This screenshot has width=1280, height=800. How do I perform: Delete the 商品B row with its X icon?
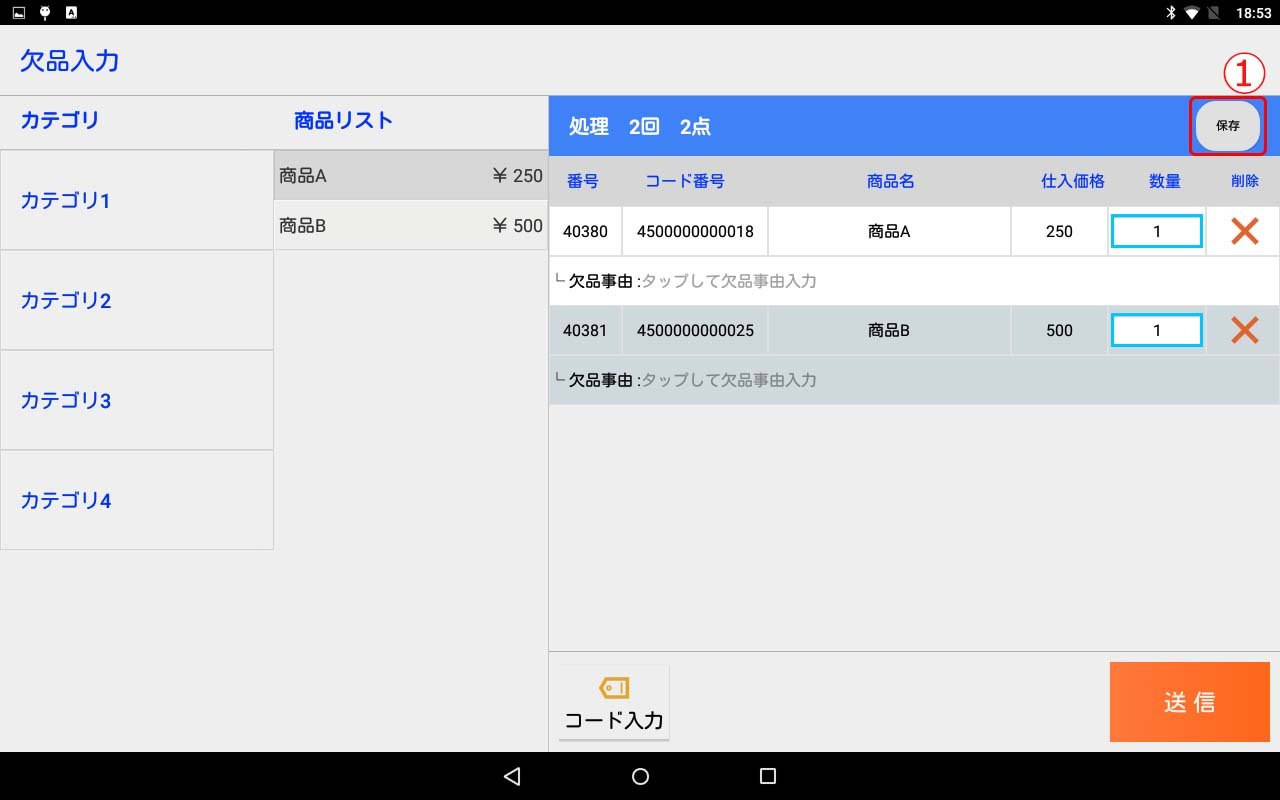point(1244,330)
